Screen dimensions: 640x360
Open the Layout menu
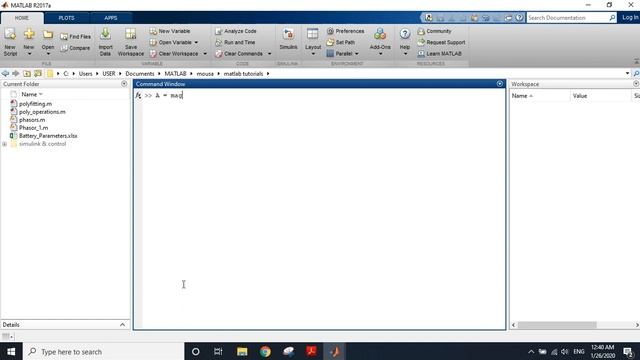[313, 42]
